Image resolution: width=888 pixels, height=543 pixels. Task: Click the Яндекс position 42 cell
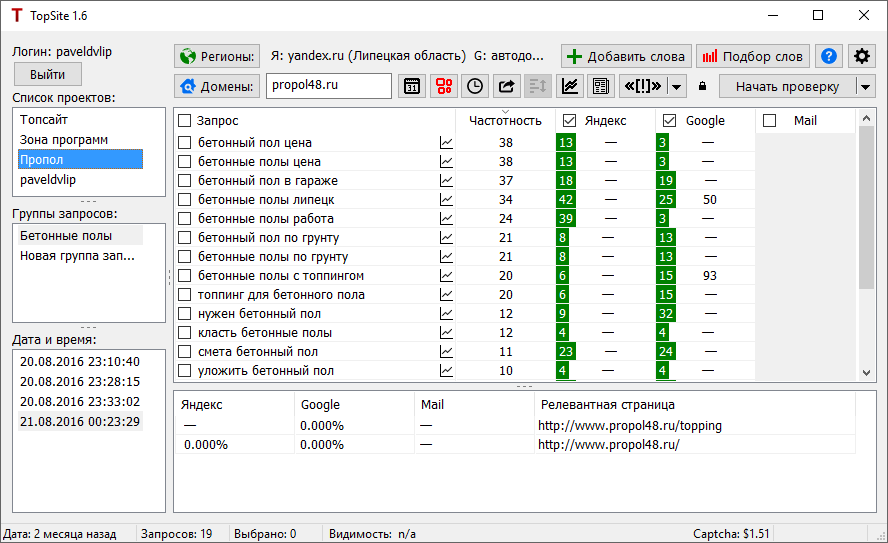tap(566, 200)
